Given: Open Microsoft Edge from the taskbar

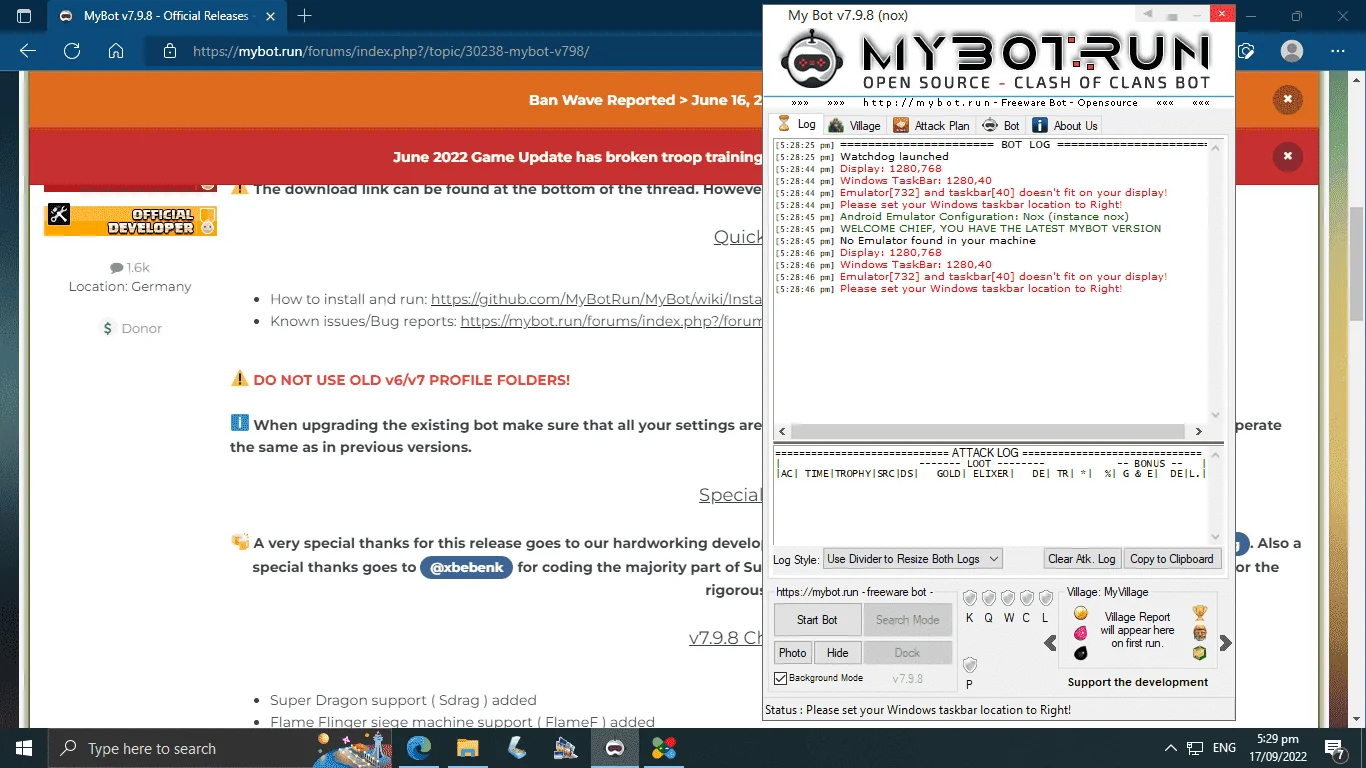Looking at the screenshot, I should (x=420, y=748).
